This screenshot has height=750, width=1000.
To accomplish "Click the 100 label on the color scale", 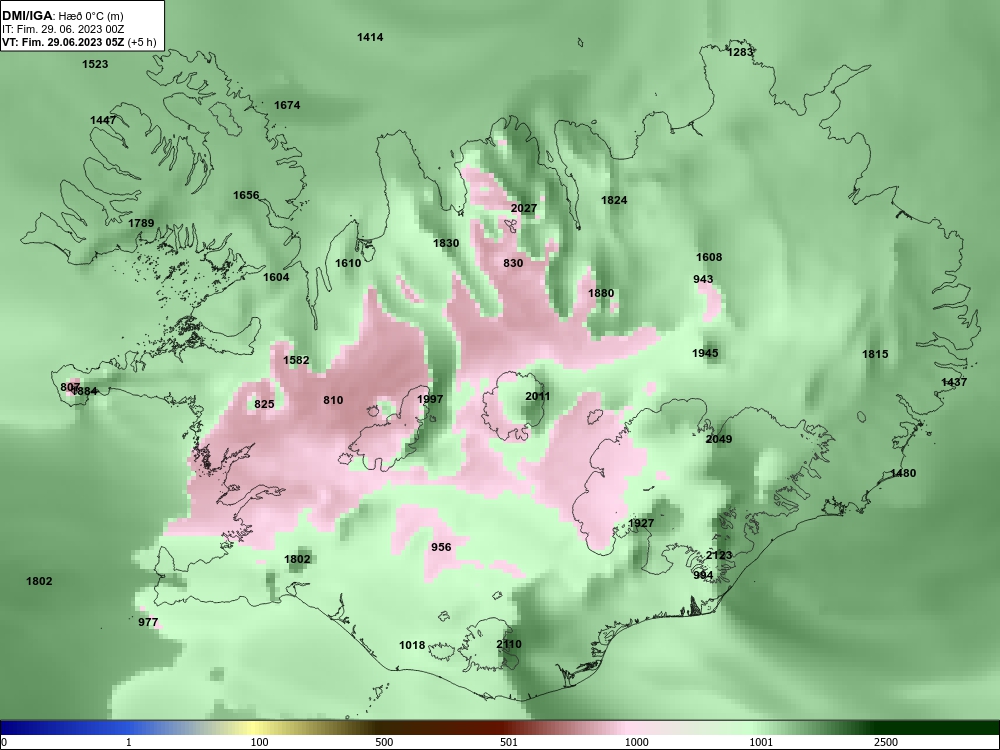I will [x=259, y=742].
